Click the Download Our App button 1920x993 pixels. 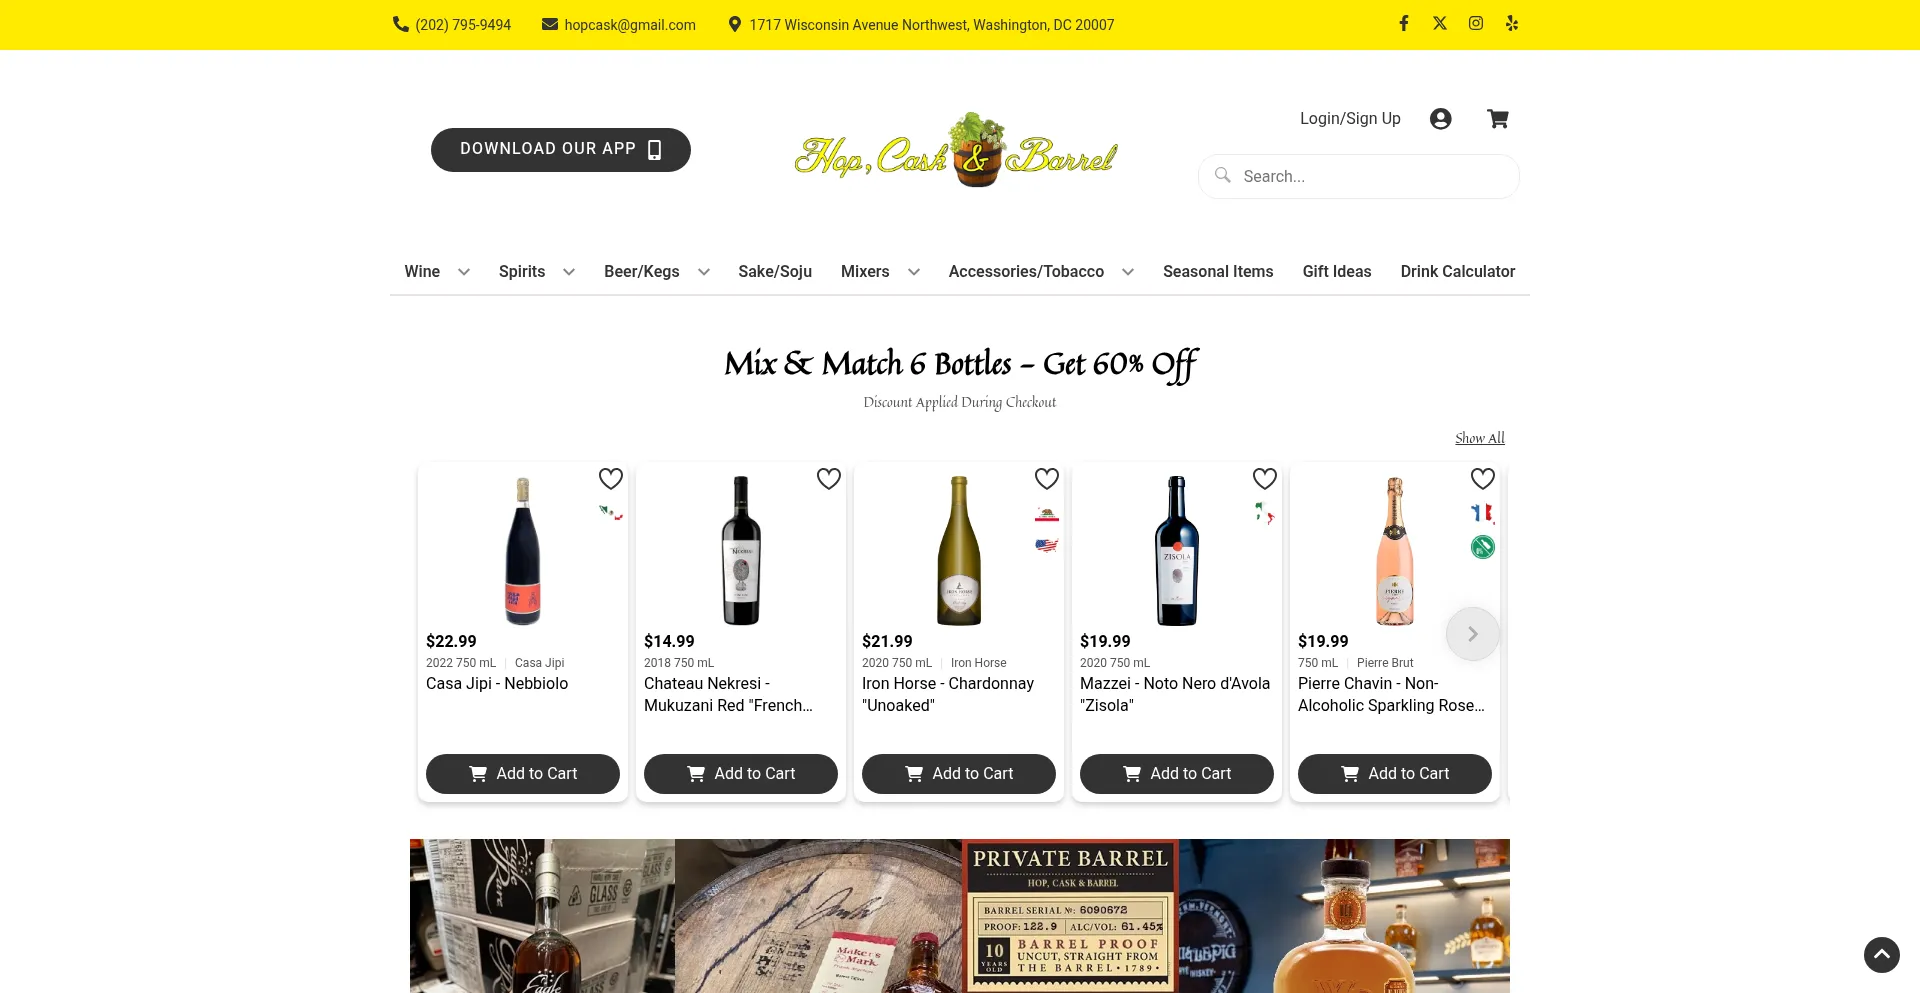click(x=560, y=150)
